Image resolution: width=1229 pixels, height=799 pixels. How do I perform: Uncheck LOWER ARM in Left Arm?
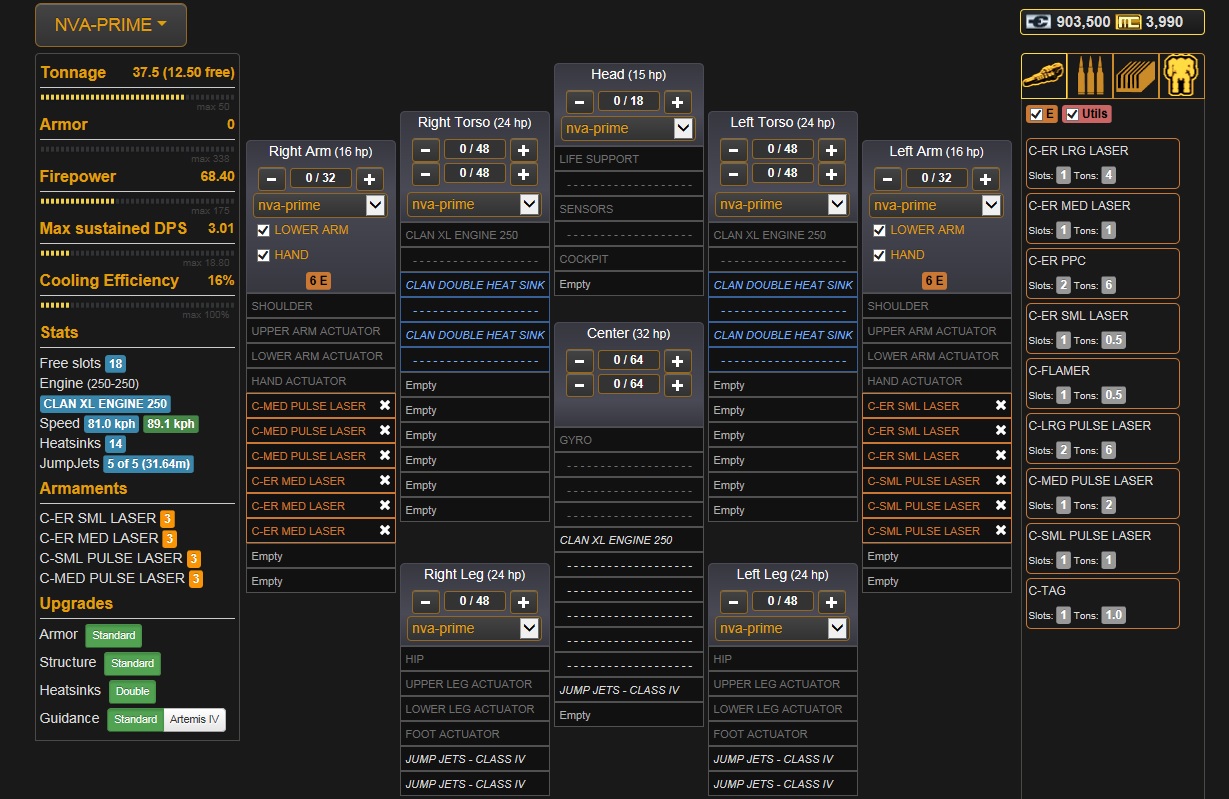pyautogui.click(x=879, y=230)
